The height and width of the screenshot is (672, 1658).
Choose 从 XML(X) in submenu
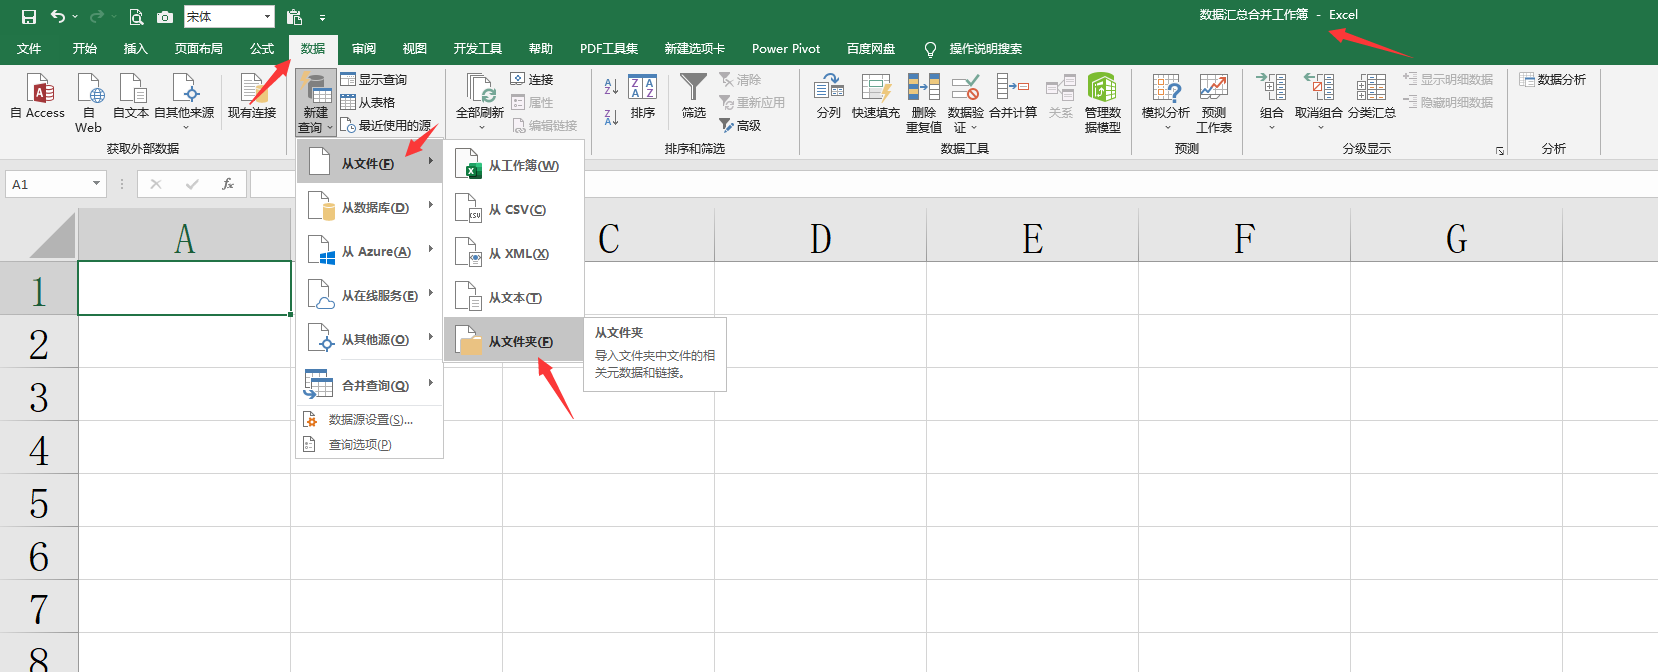[x=514, y=253]
